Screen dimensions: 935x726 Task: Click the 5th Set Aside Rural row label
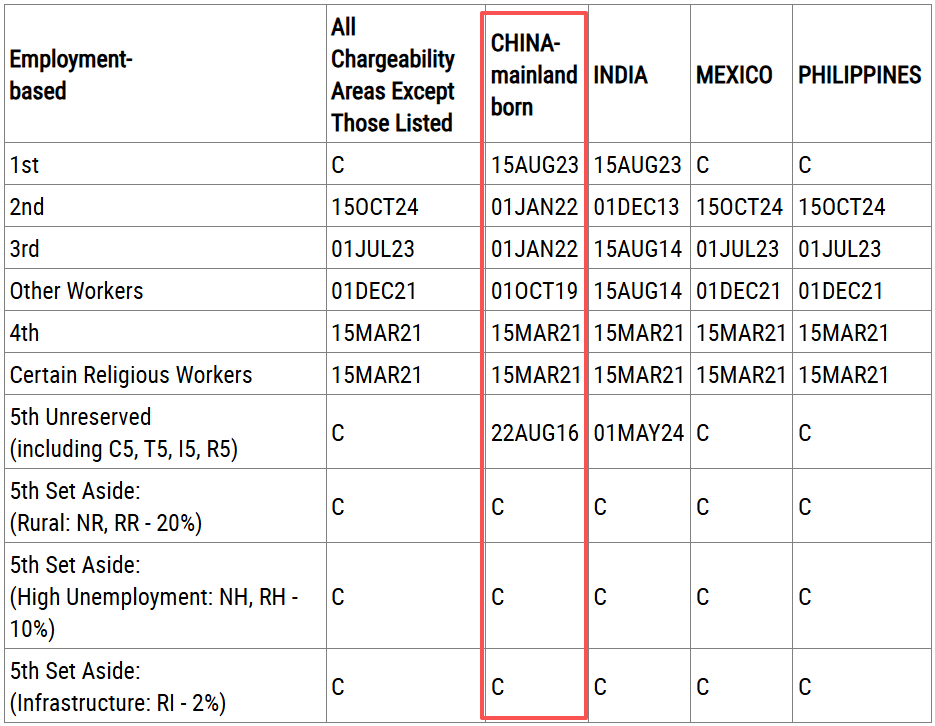106,507
